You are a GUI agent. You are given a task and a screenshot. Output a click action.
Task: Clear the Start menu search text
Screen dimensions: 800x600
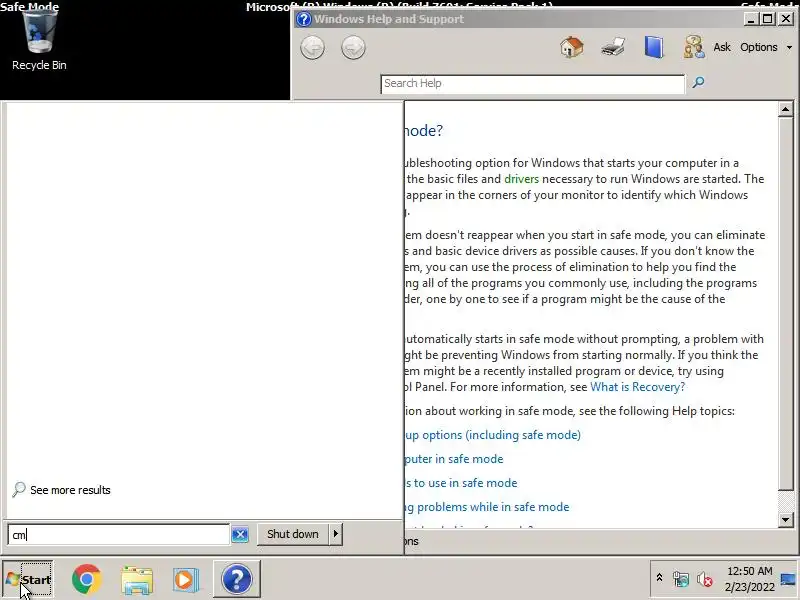click(240, 534)
